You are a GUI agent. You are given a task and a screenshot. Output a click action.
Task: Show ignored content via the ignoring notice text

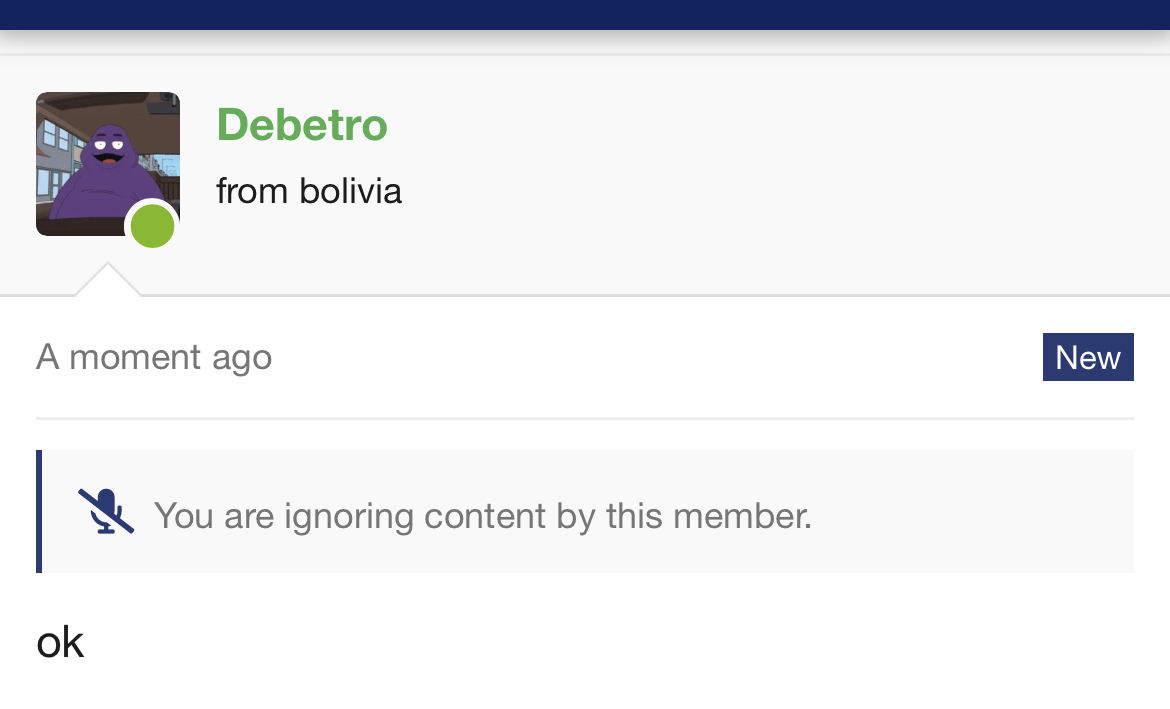[482, 516]
